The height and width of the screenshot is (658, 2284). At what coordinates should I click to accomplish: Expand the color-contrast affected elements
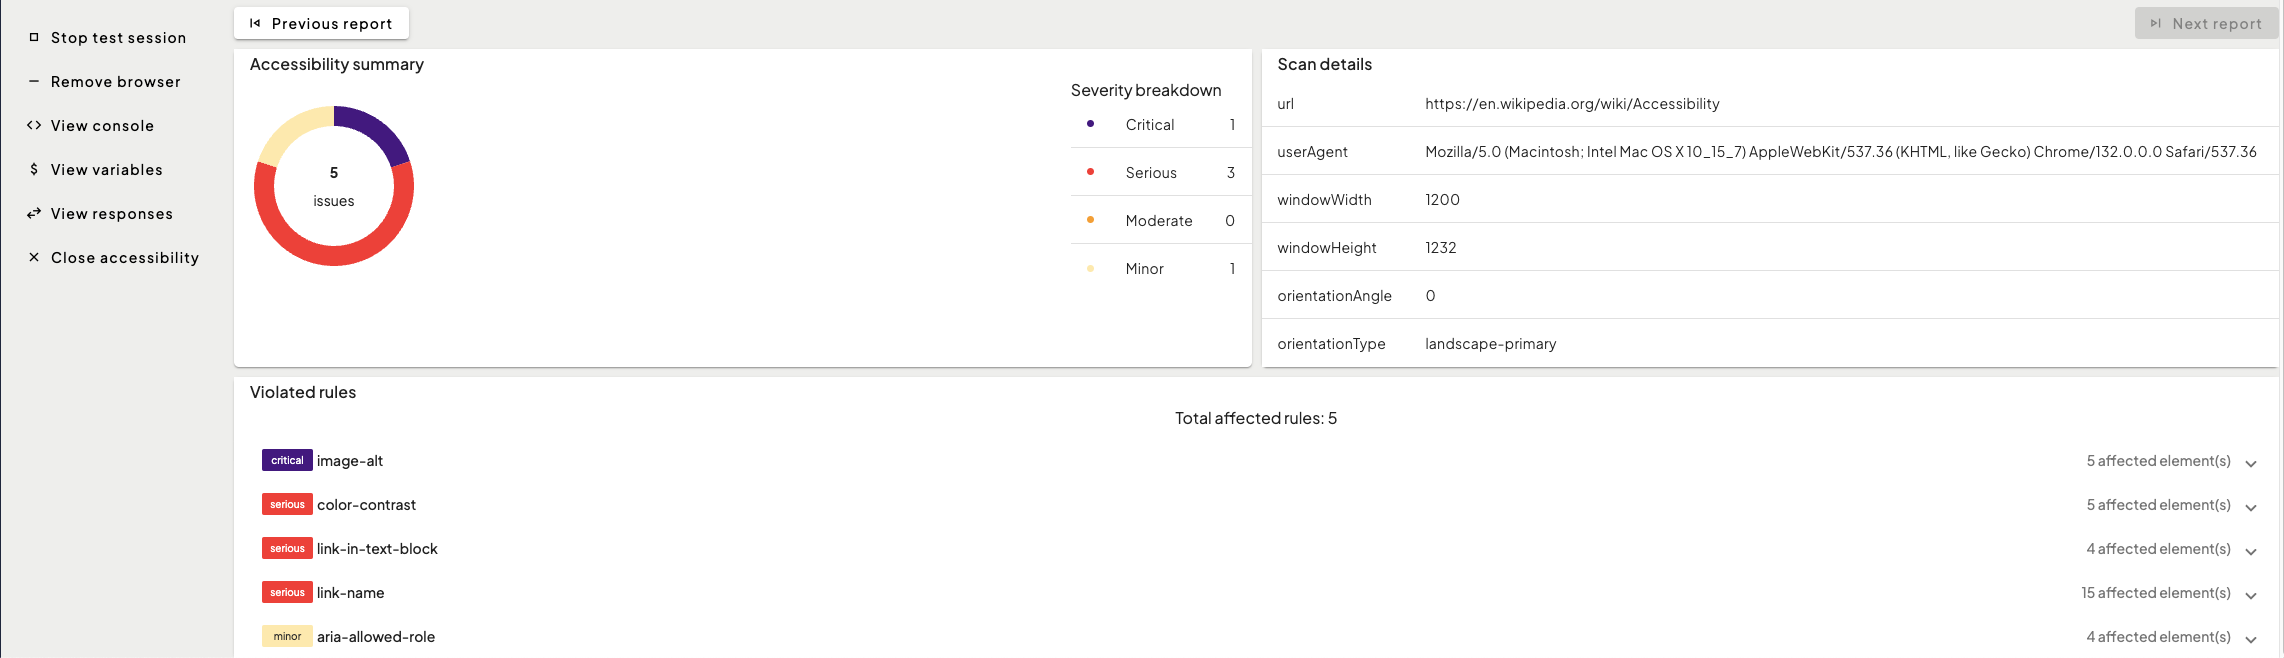(x=2251, y=507)
